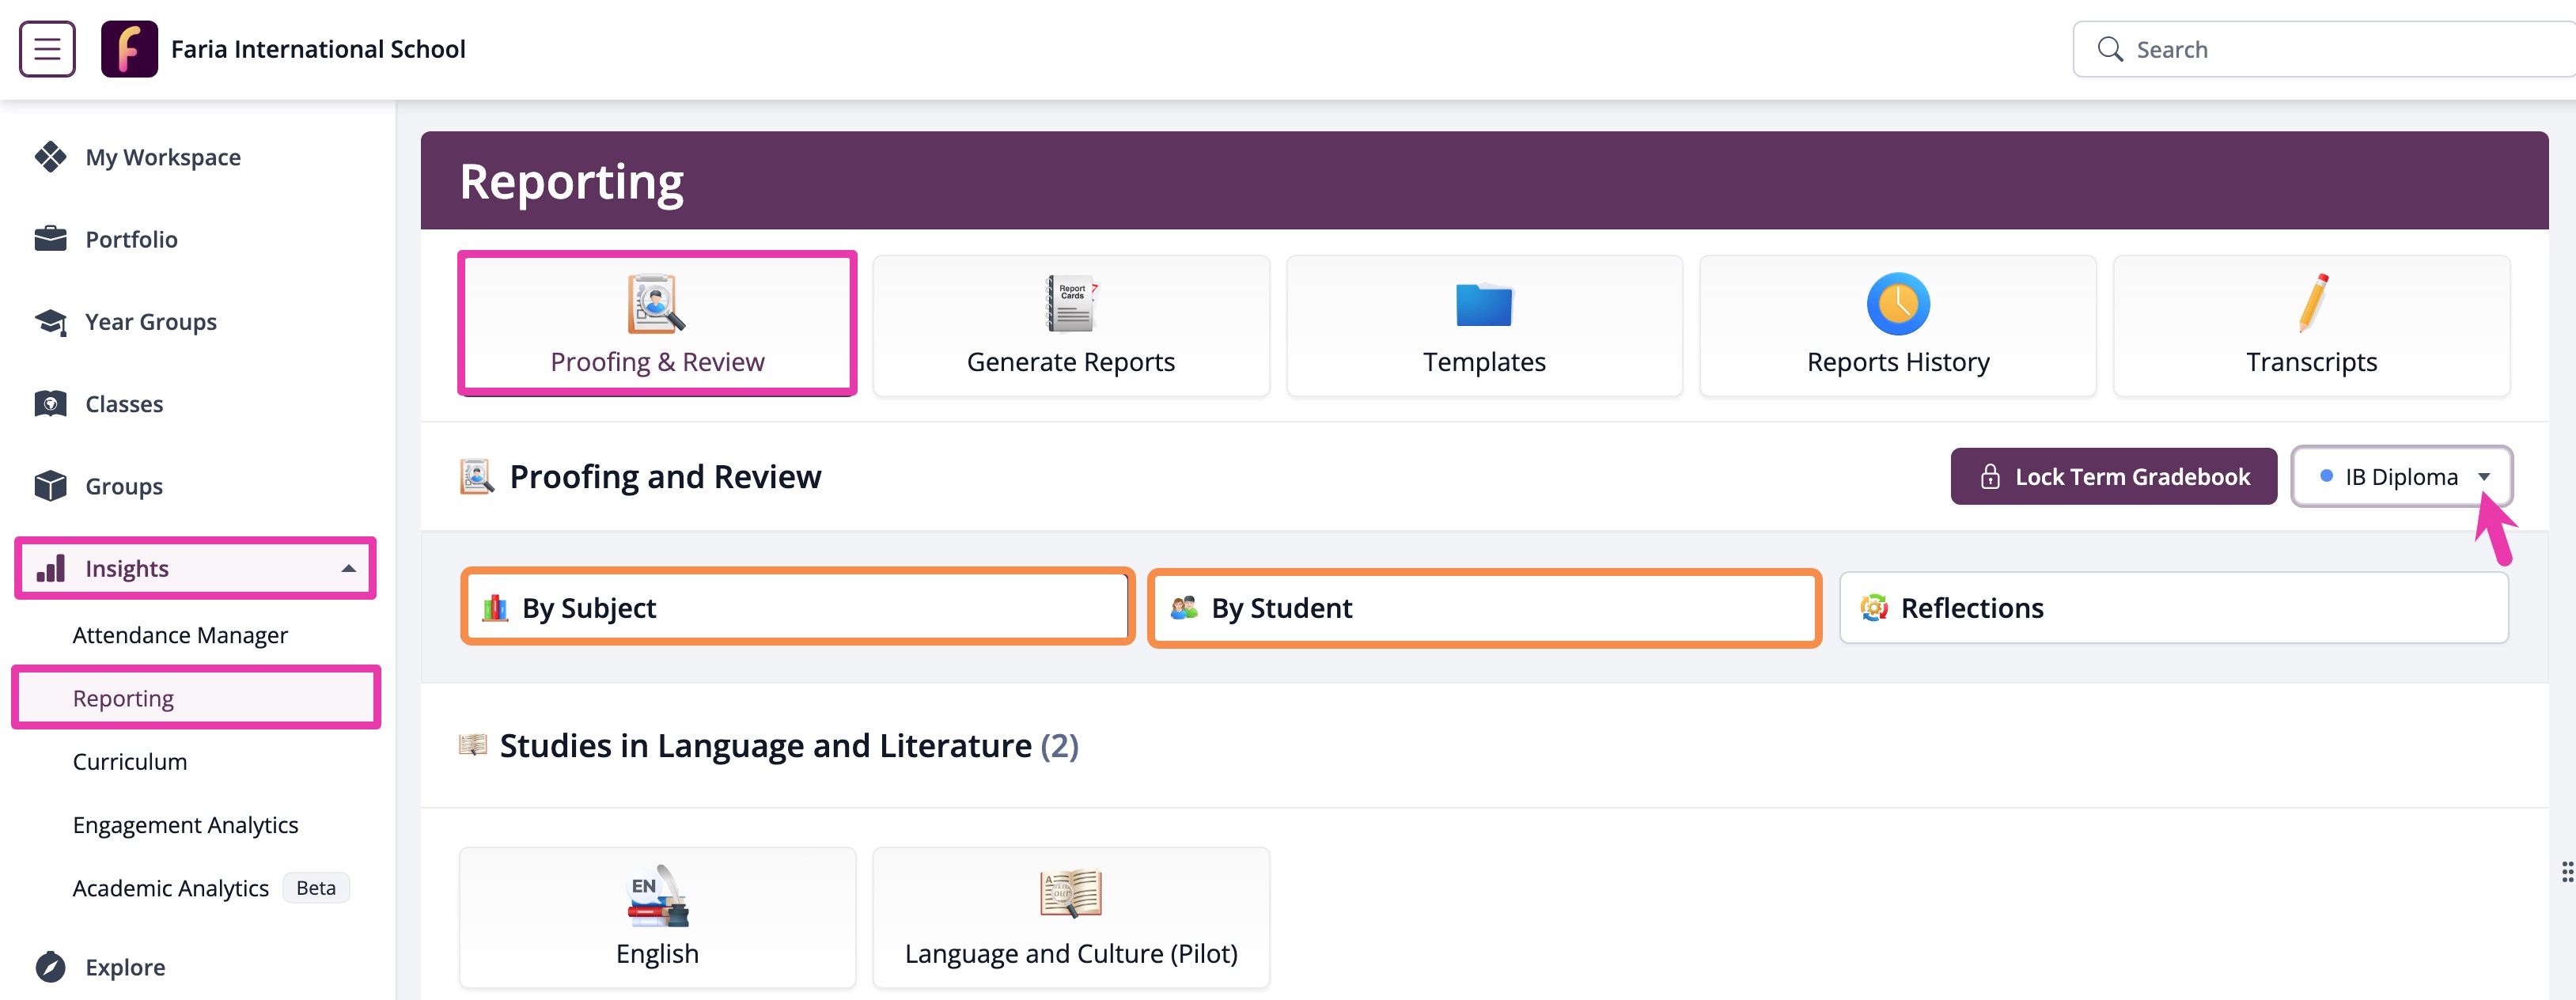Click the Lock Term Gradebook button

pos(2114,476)
